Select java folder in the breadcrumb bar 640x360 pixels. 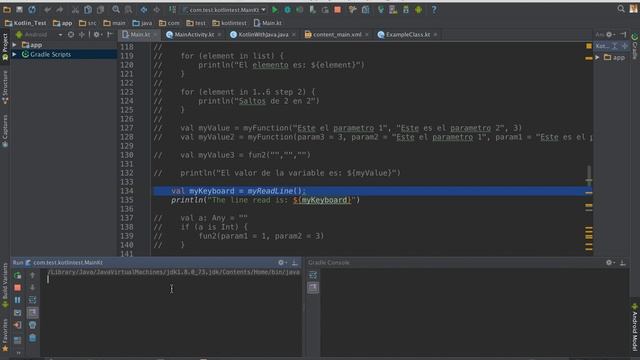[142, 23]
